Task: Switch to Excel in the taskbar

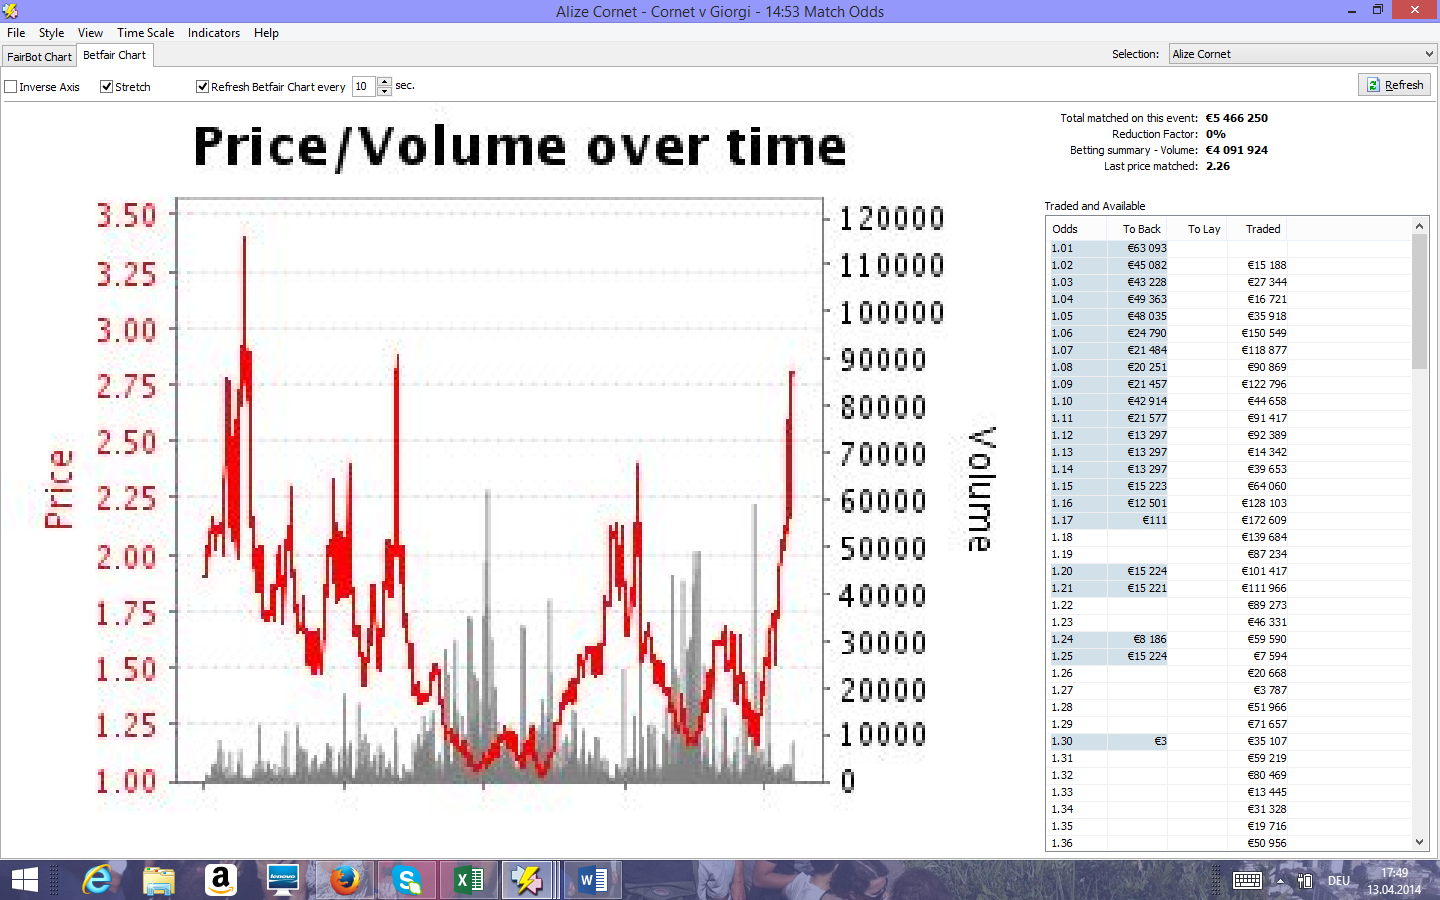Action: (469, 880)
